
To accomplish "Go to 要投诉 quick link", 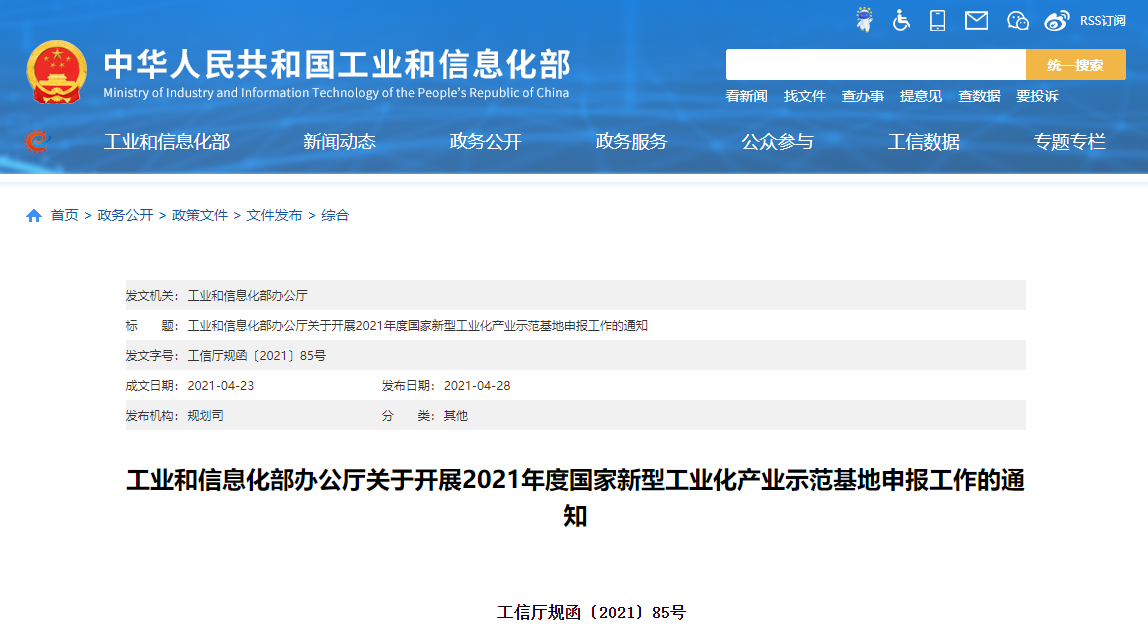I will tap(1036, 96).
